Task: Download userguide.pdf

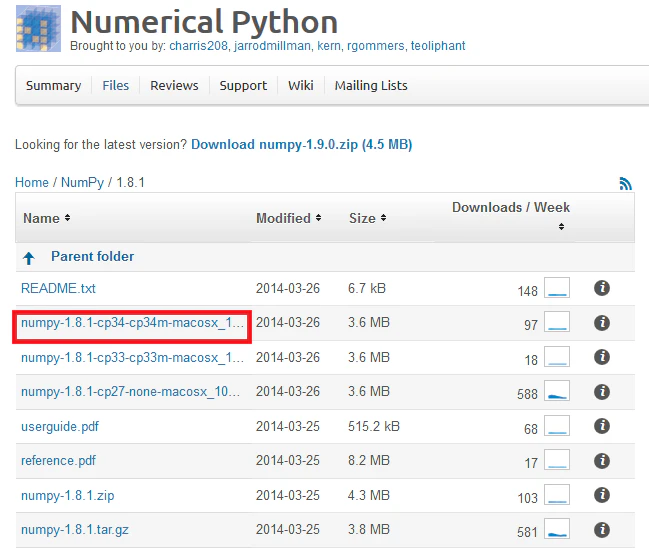Action: [60, 426]
